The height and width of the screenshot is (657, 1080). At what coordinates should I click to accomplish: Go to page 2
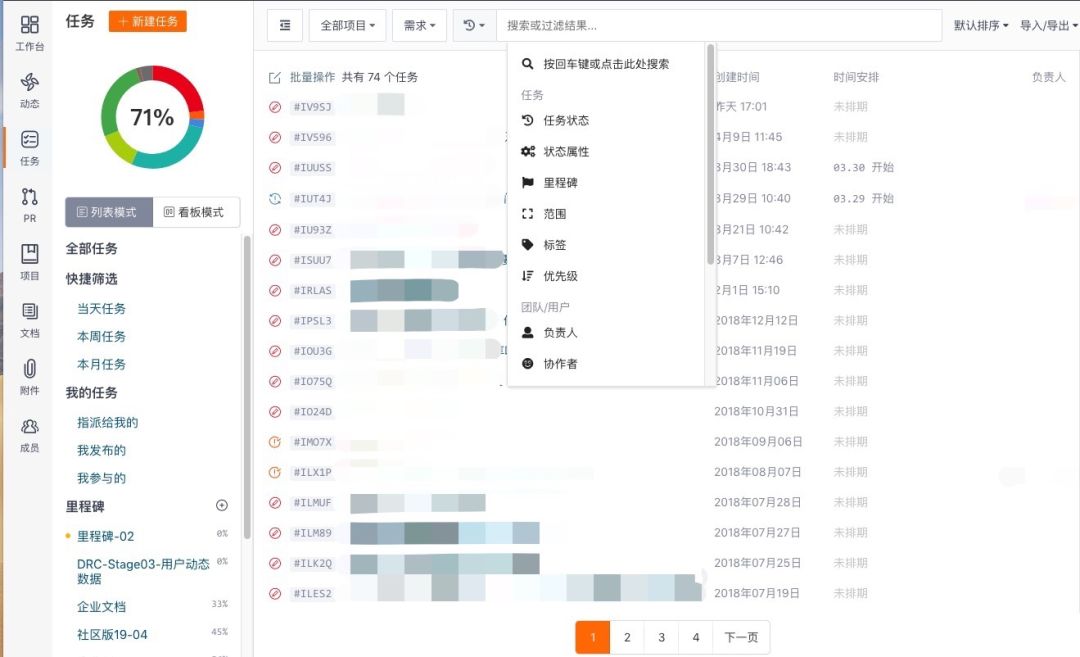(x=627, y=637)
